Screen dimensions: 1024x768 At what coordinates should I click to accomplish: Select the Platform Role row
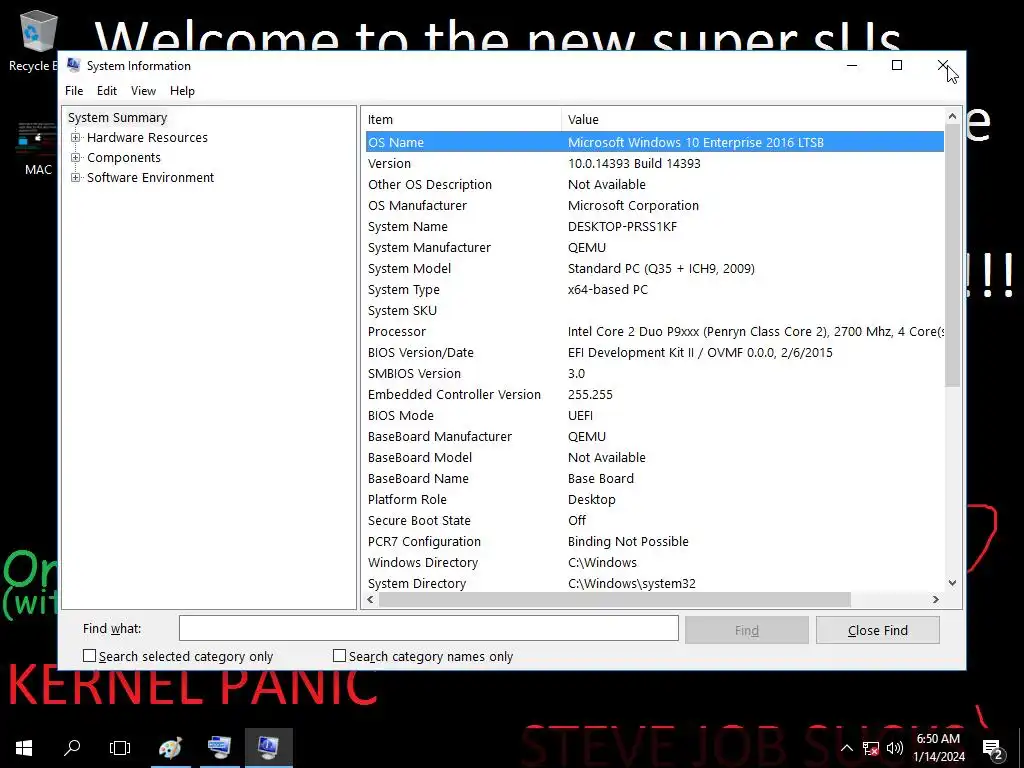pyautogui.click(x=654, y=500)
